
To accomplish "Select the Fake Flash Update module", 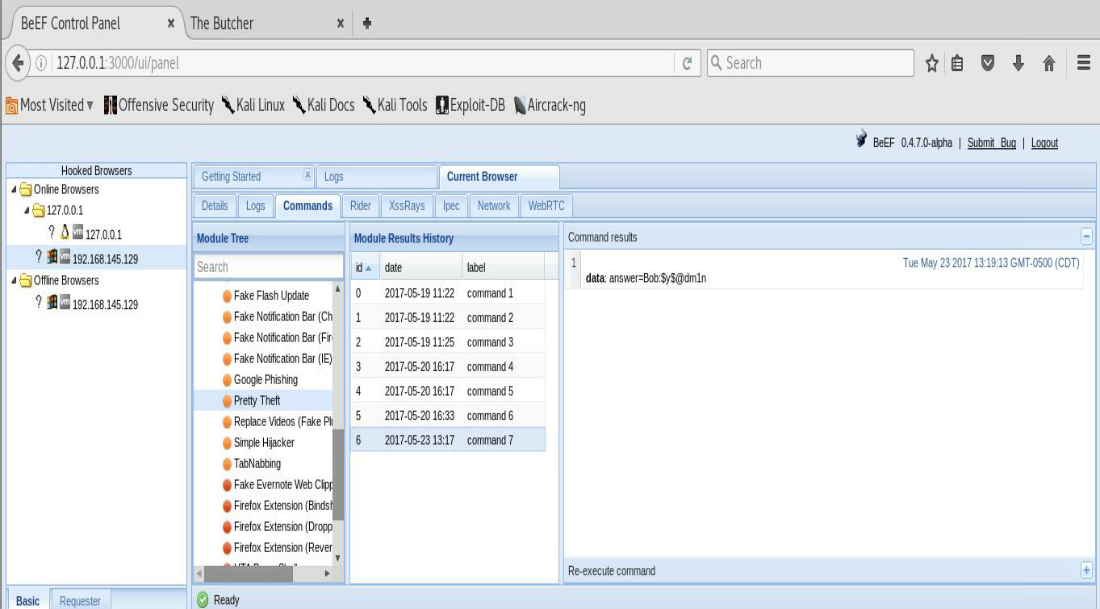I will [x=271, y=295].
